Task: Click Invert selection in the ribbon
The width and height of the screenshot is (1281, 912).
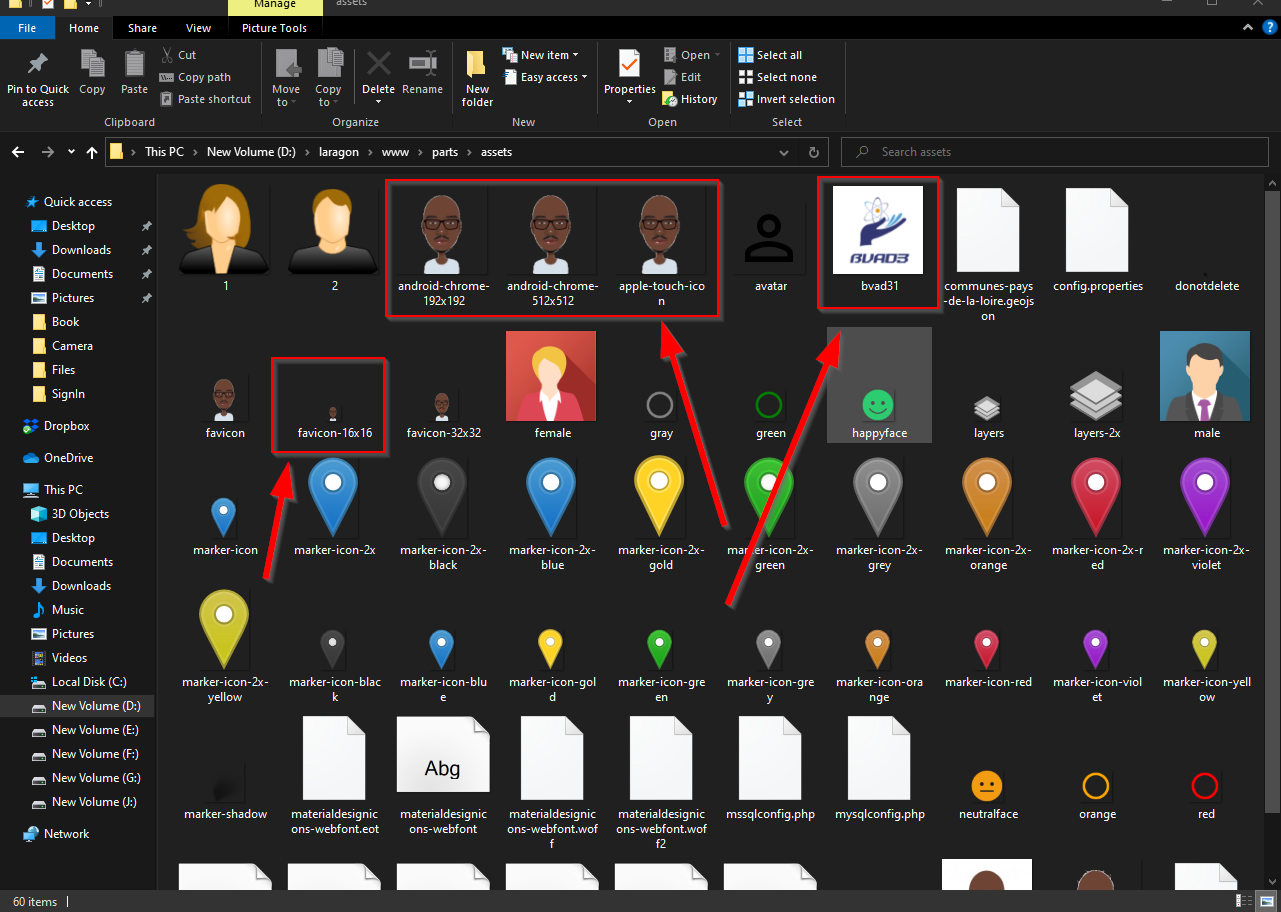Action: (x=786, y=99)
